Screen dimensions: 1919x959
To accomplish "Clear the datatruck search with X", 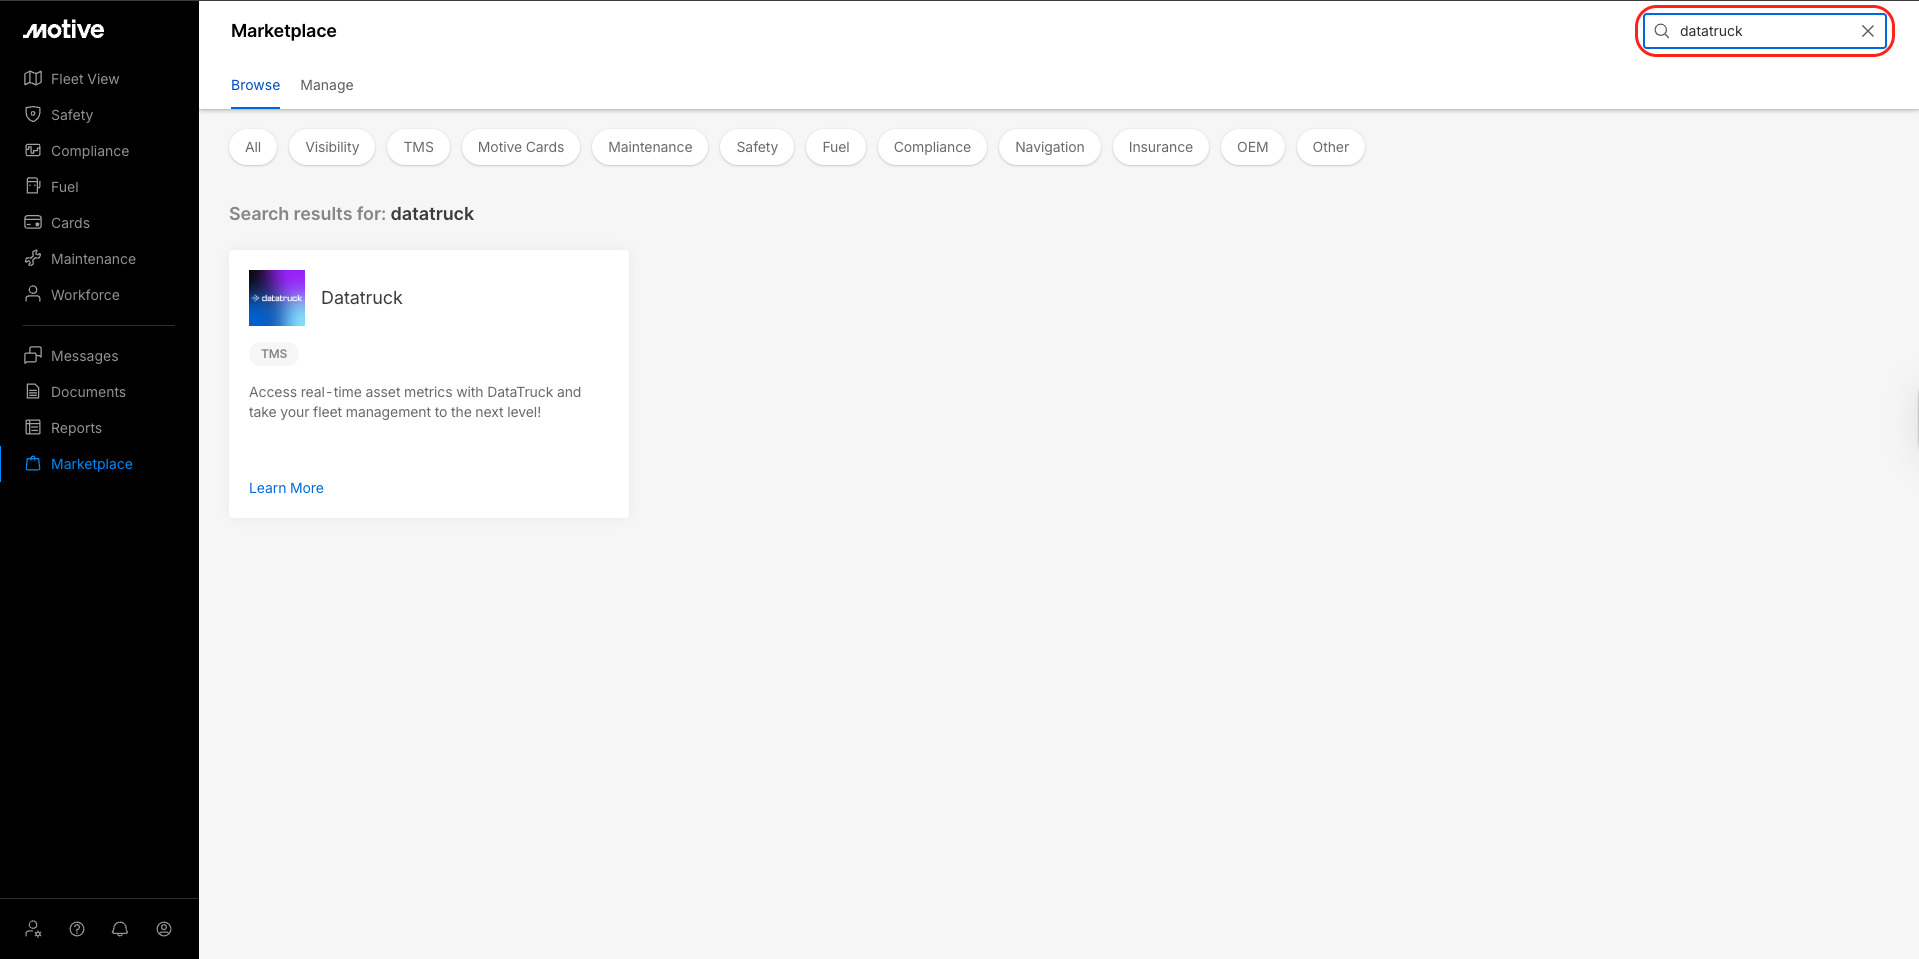I will [1867, 31].
